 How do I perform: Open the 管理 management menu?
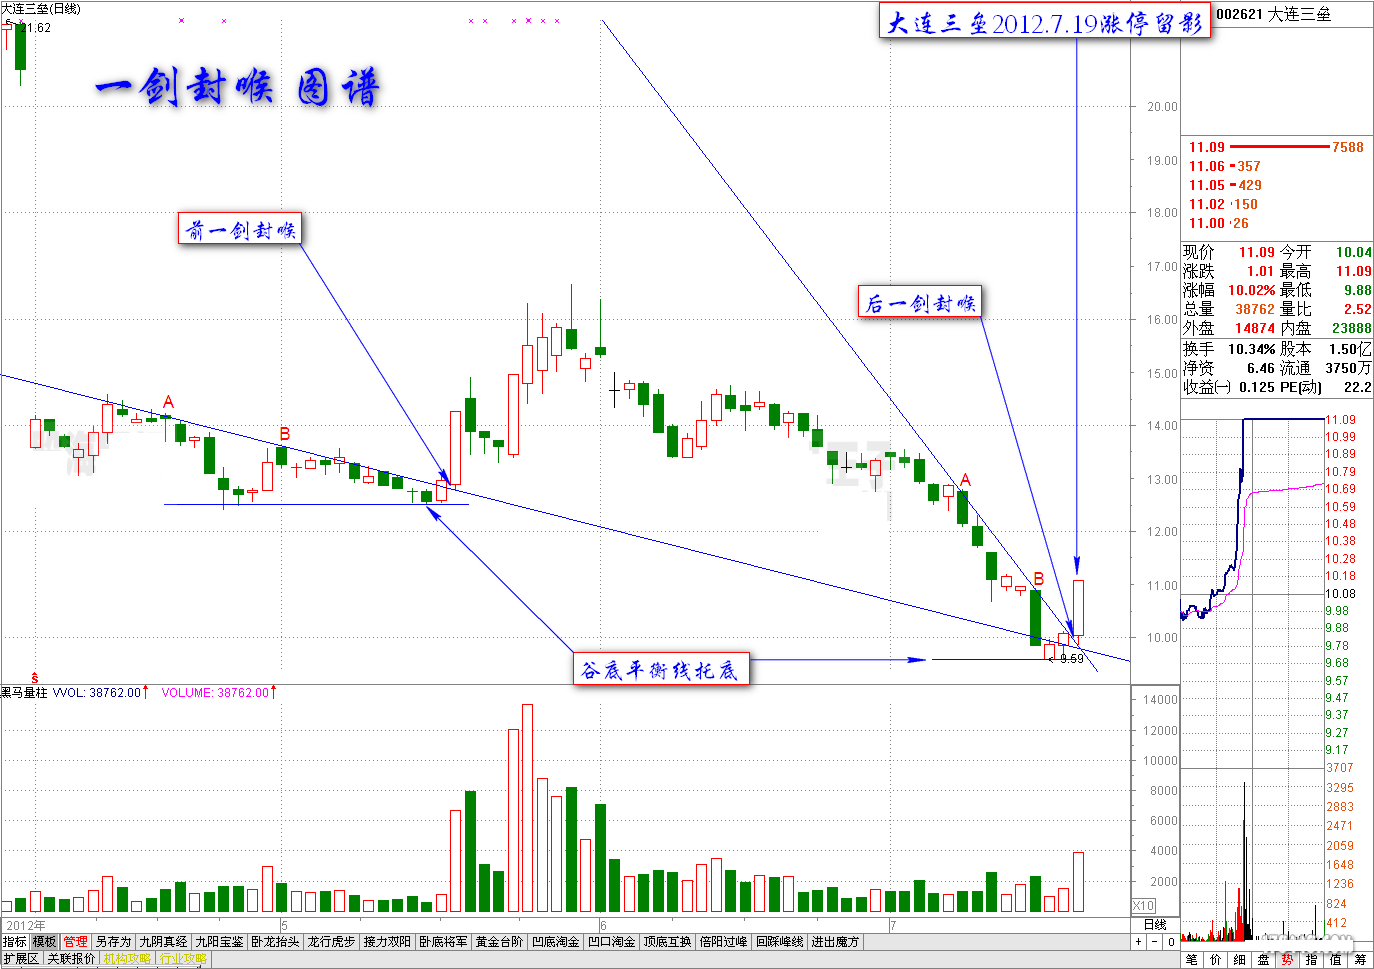click(76, 942)
